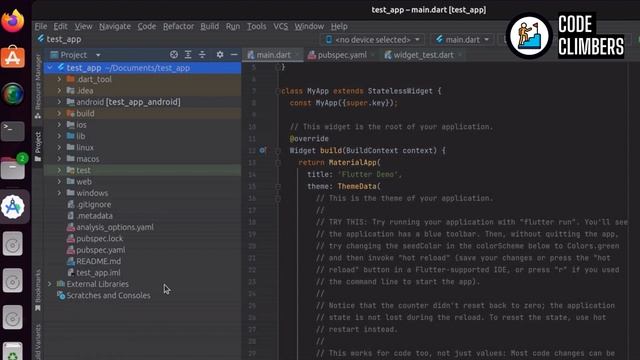640x360 pixels.
Task: Open the File menu
Action: click(x=41, y=26)
